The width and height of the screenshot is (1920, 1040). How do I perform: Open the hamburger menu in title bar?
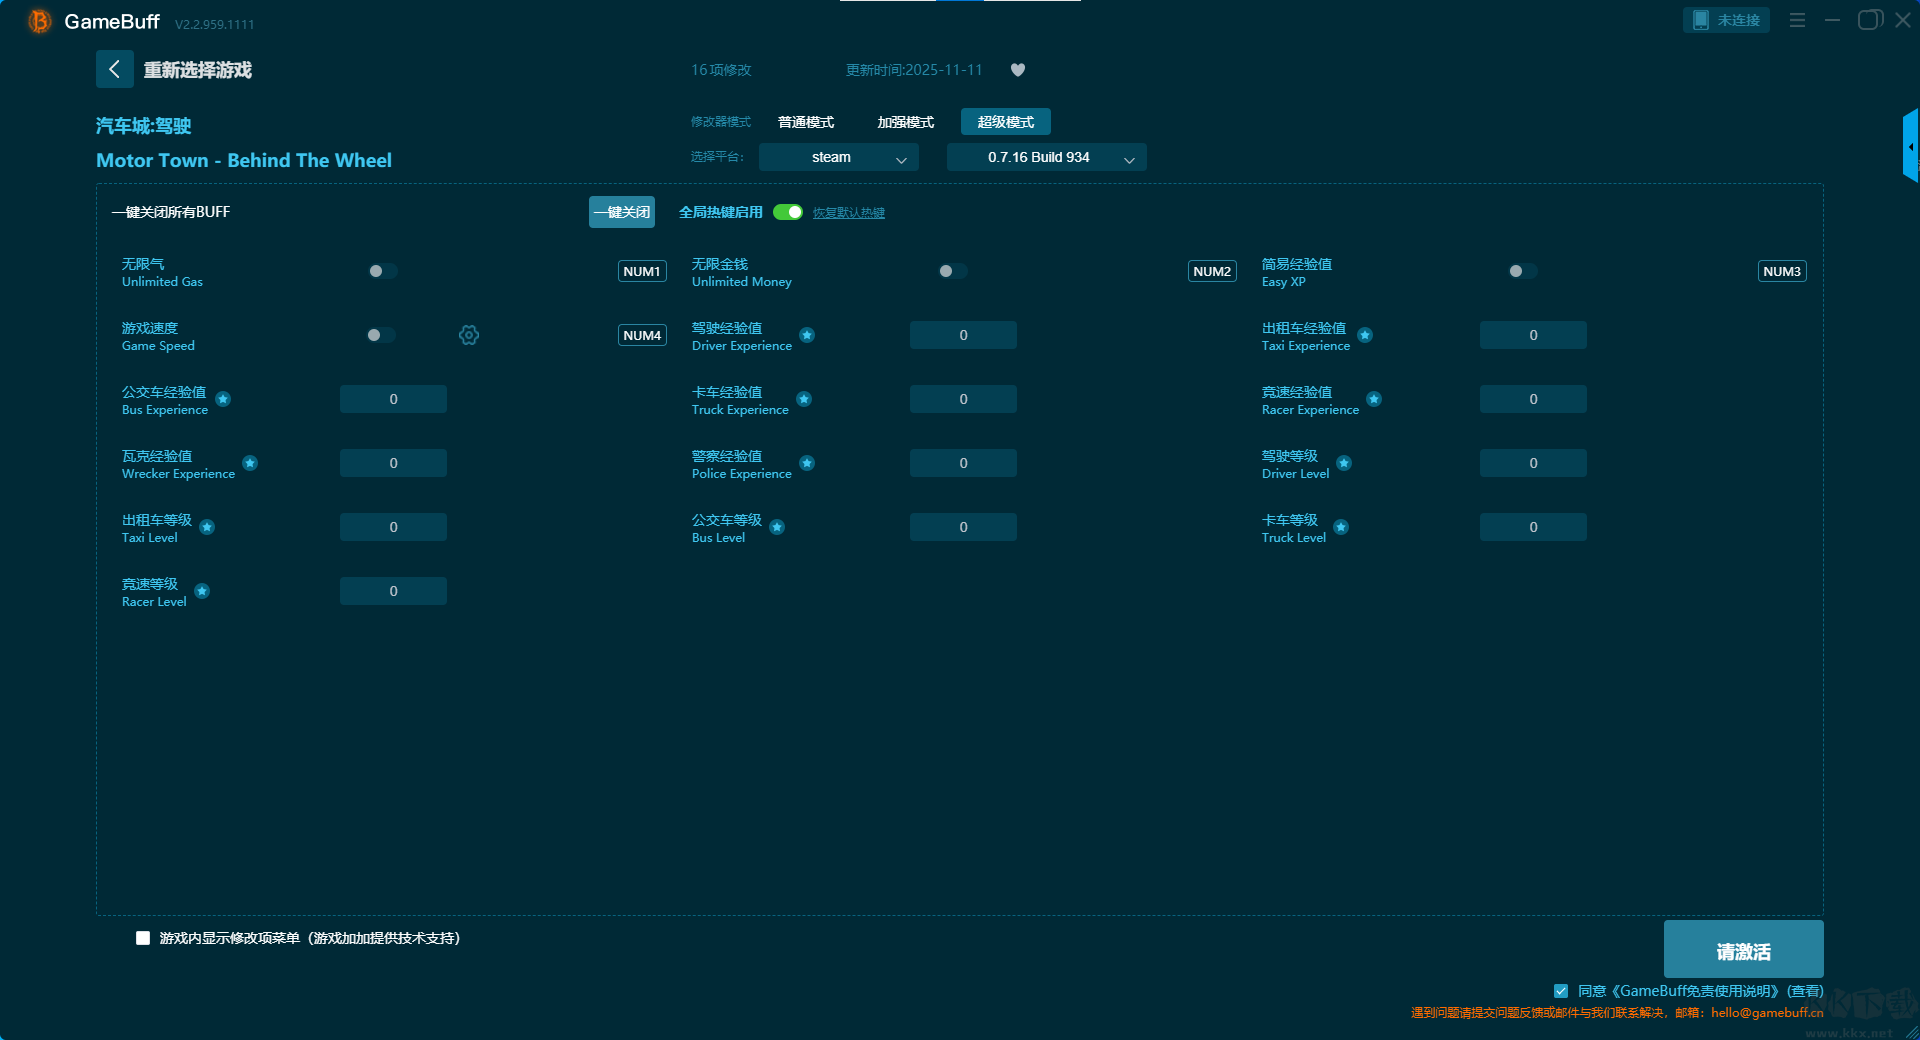click(1797, 20)
